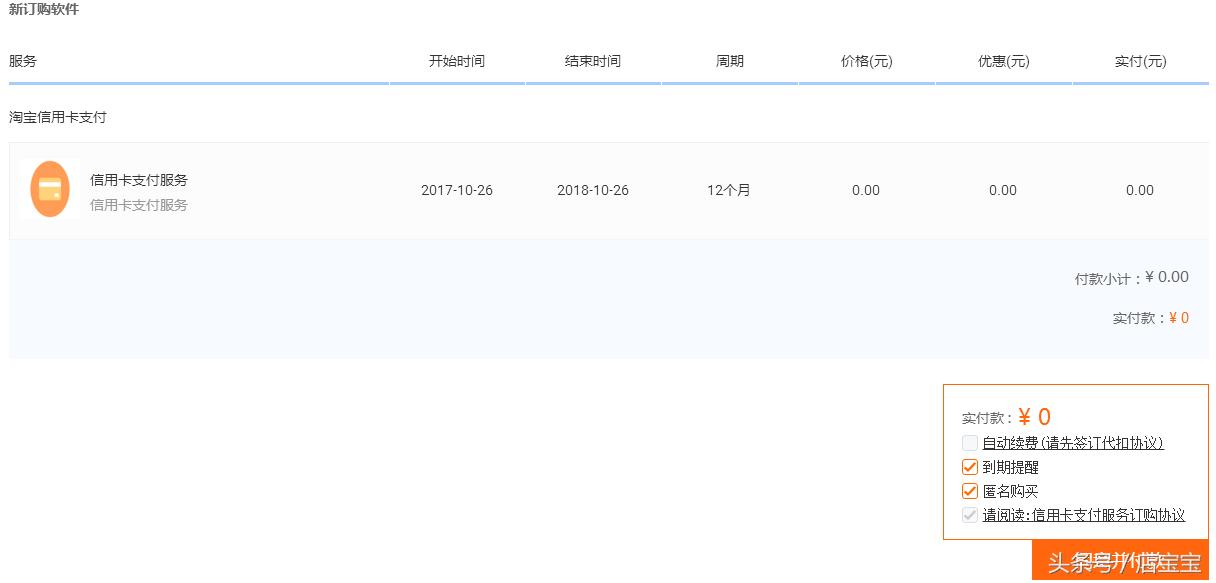Disable the 到期提醒 expiry reminder checkbox
This screenshot has height=583, width=1216.
click(x=969, y=466)
